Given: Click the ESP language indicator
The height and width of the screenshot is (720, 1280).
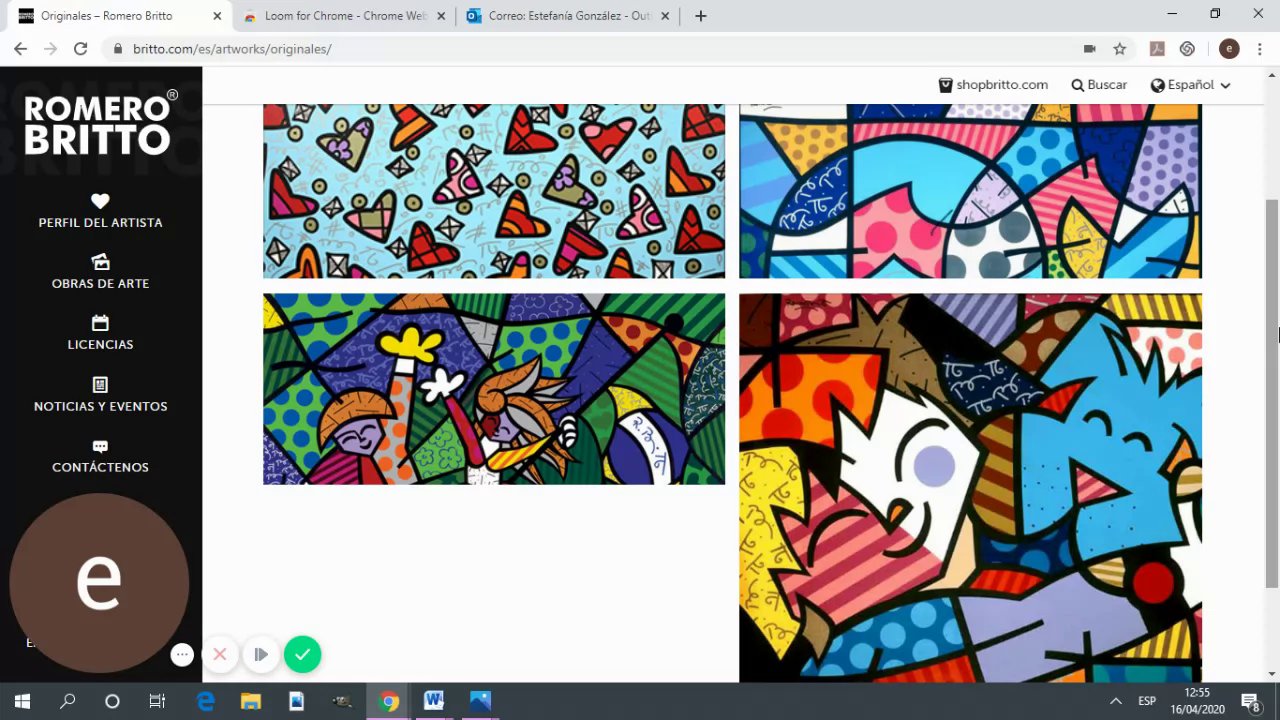Looking at the screenshot, I should [1147, 701].
